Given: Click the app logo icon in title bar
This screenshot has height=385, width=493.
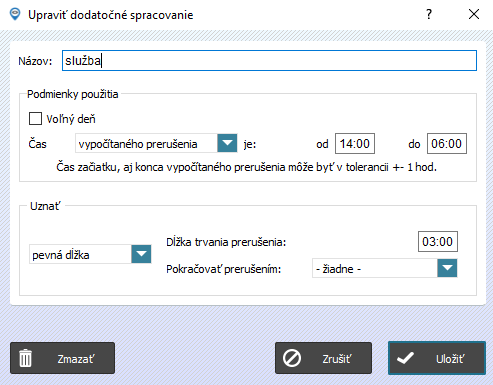Looking at the screenshot, I should [x=15, y=14].
